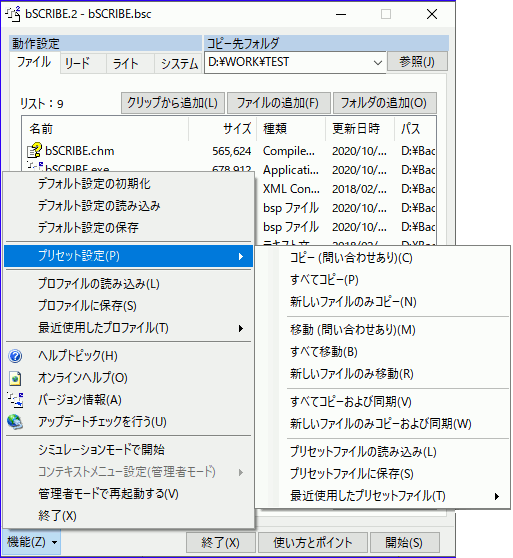Click the bSCRIBE app icon in title bar
Image resolution: width=513 pixels, height=558 pixels.
pyautogui.click(x=13, y=14)
